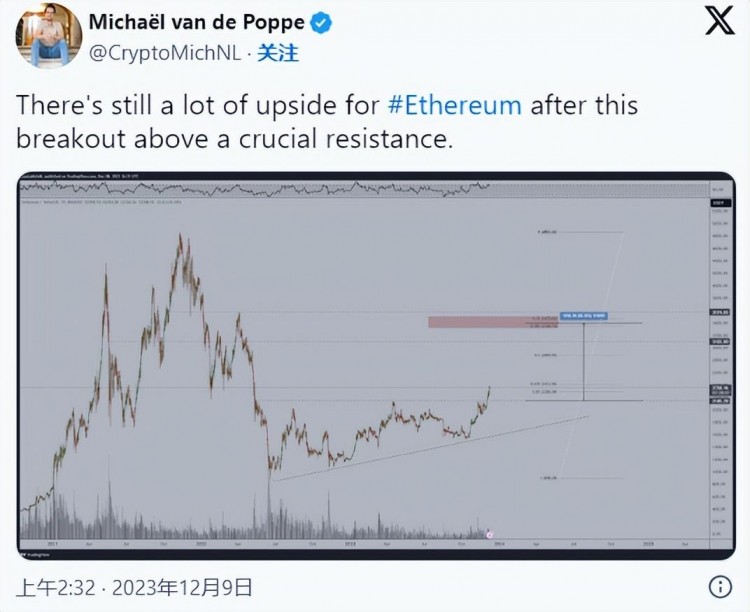Click the RSI indicator panel atop chart
Screen dimensions: 750x612
[364, 189]
